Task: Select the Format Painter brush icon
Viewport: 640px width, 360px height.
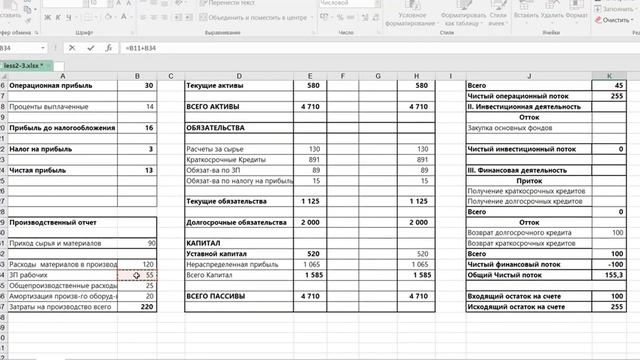Action: (x=27, y=19)
